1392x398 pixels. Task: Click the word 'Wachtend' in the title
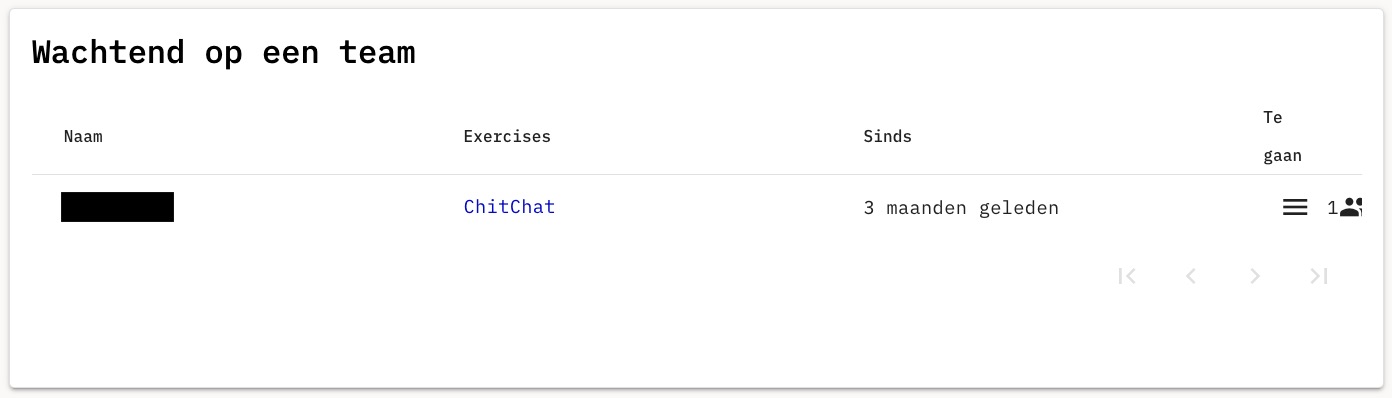click(108, 52)
